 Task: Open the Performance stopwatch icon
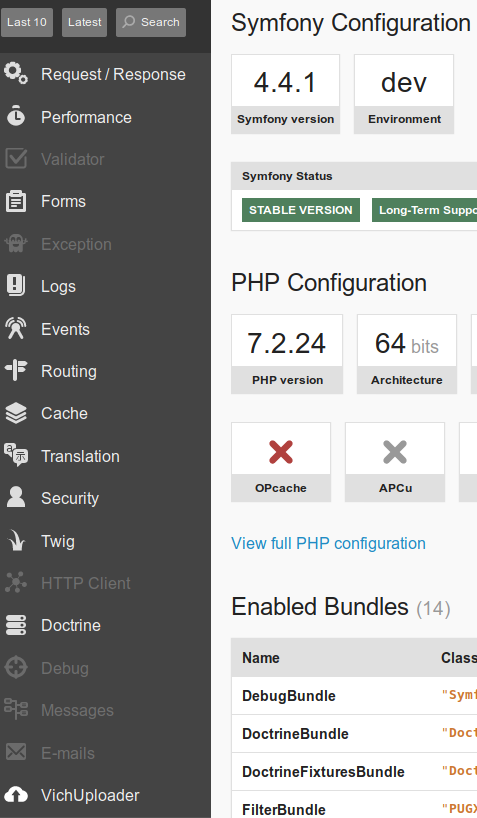(x=16, y=116)
